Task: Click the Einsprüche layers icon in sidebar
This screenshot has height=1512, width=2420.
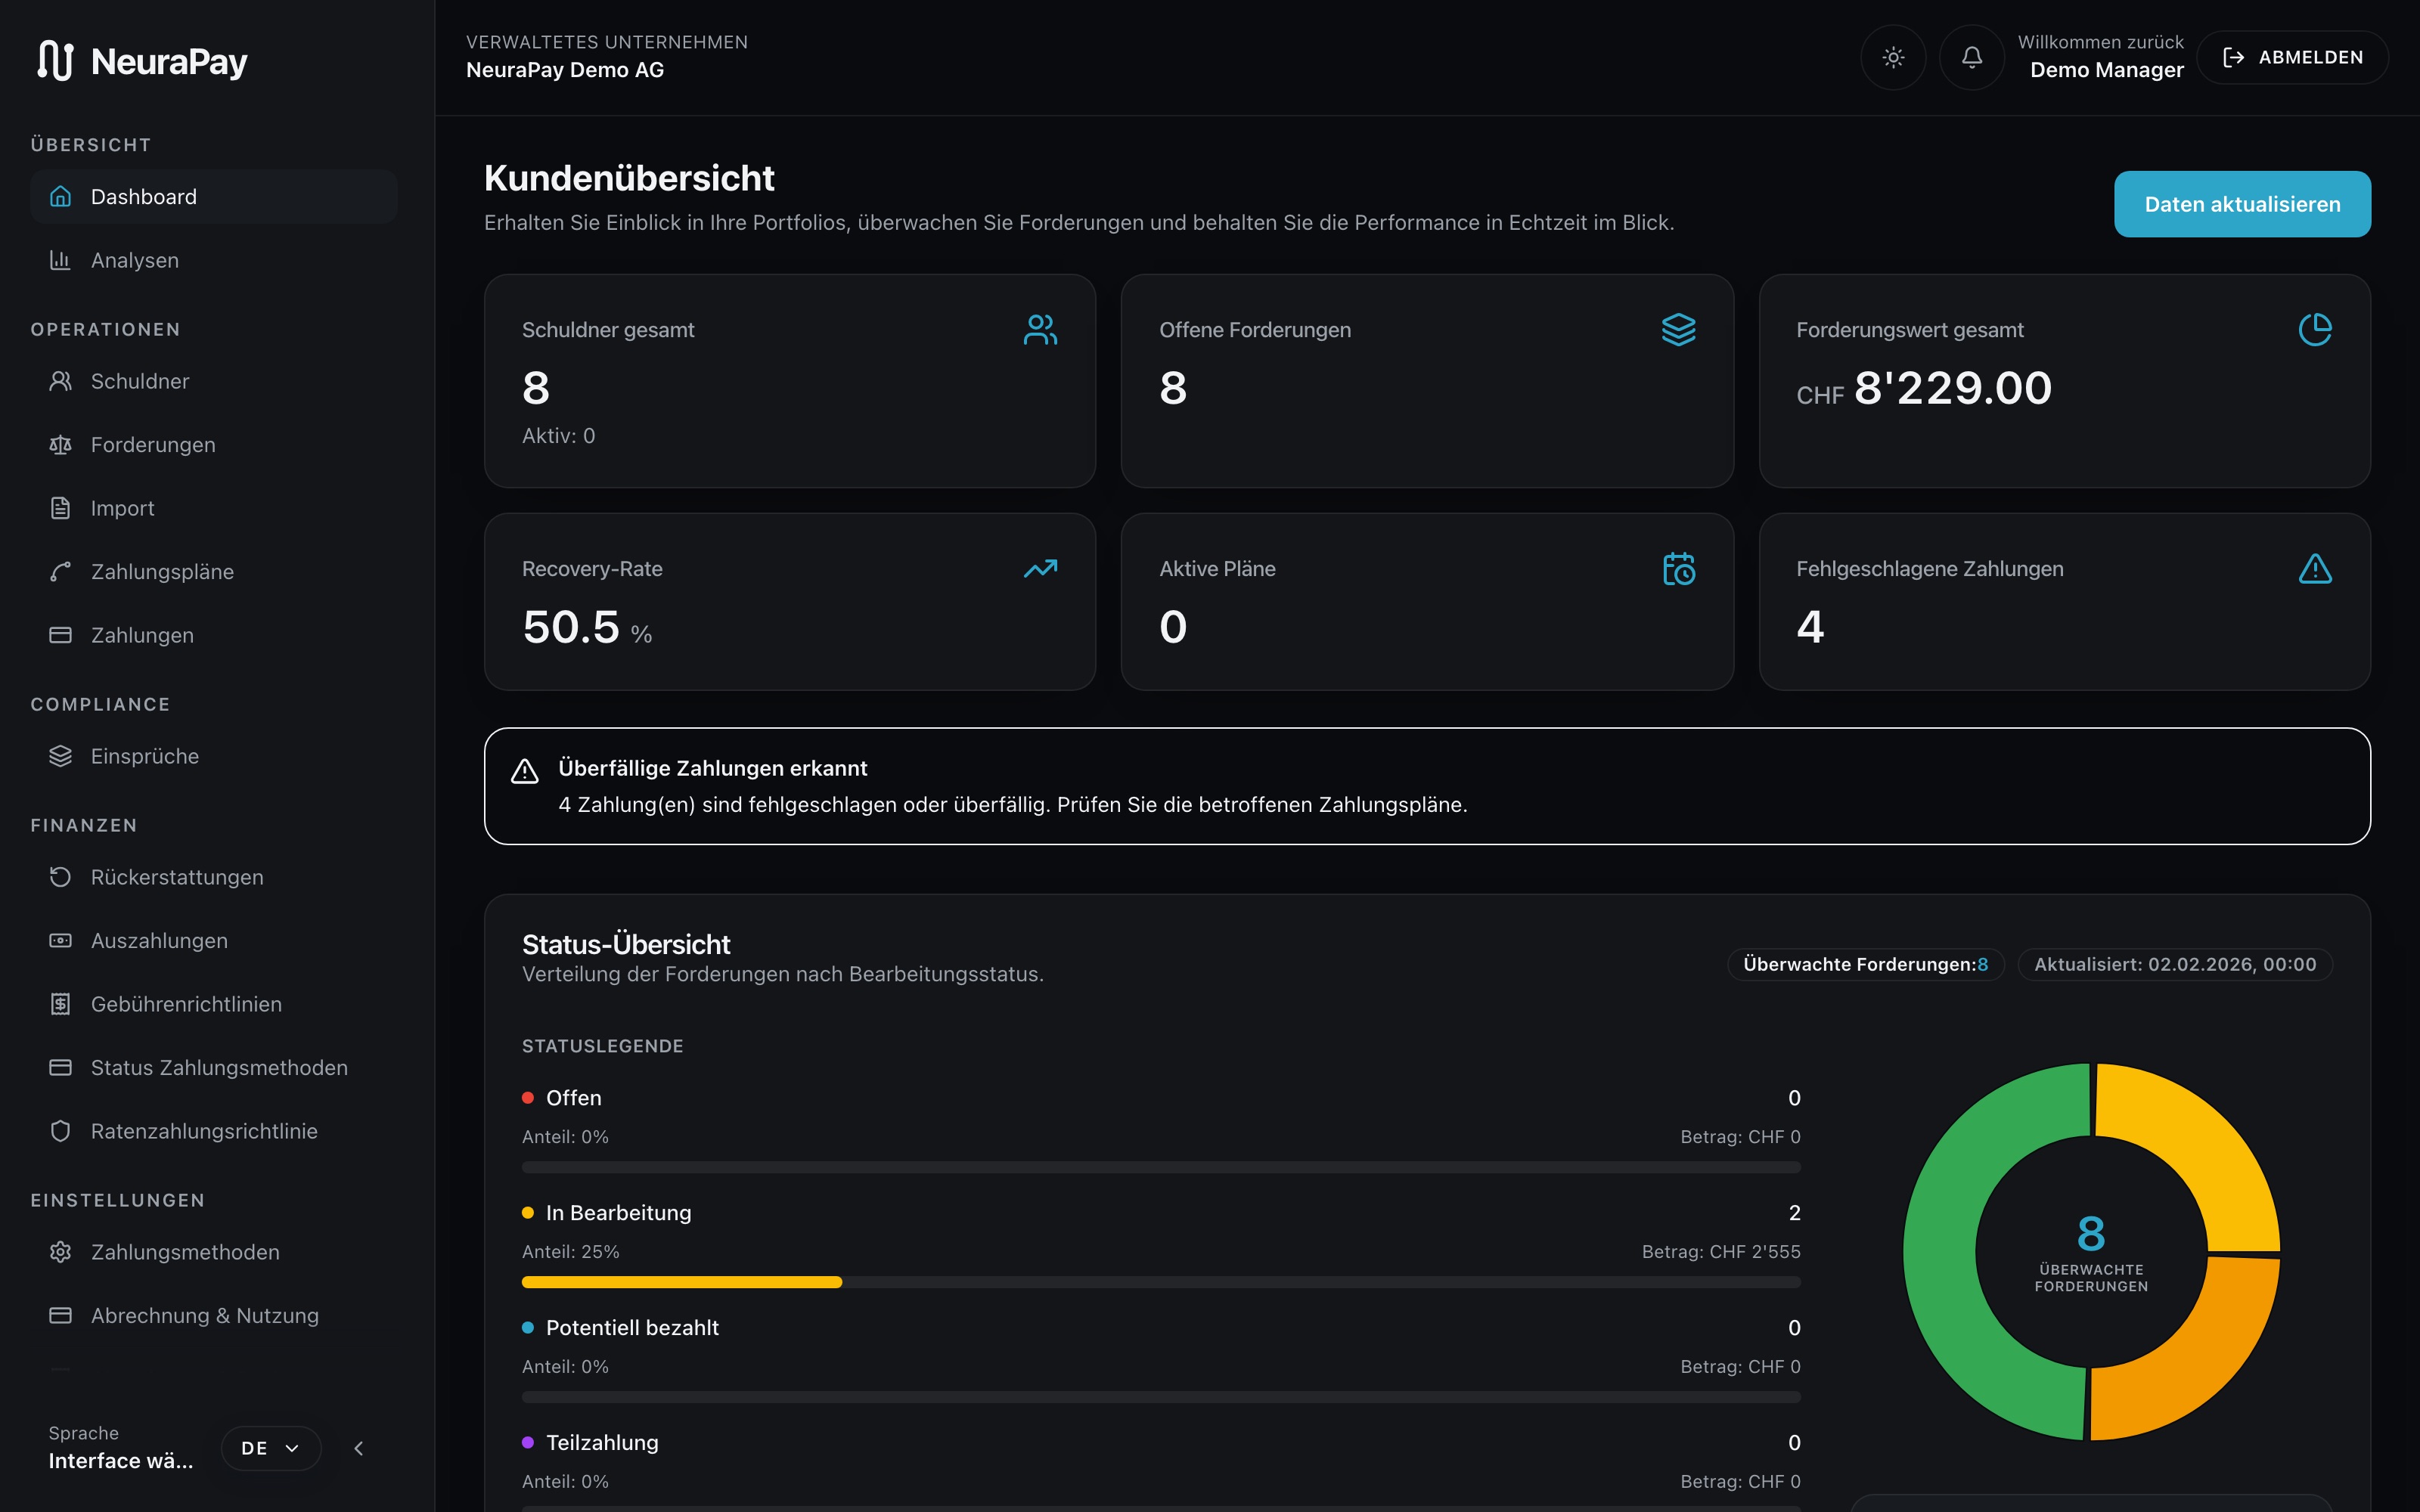Action: click(x=61, y=756)
